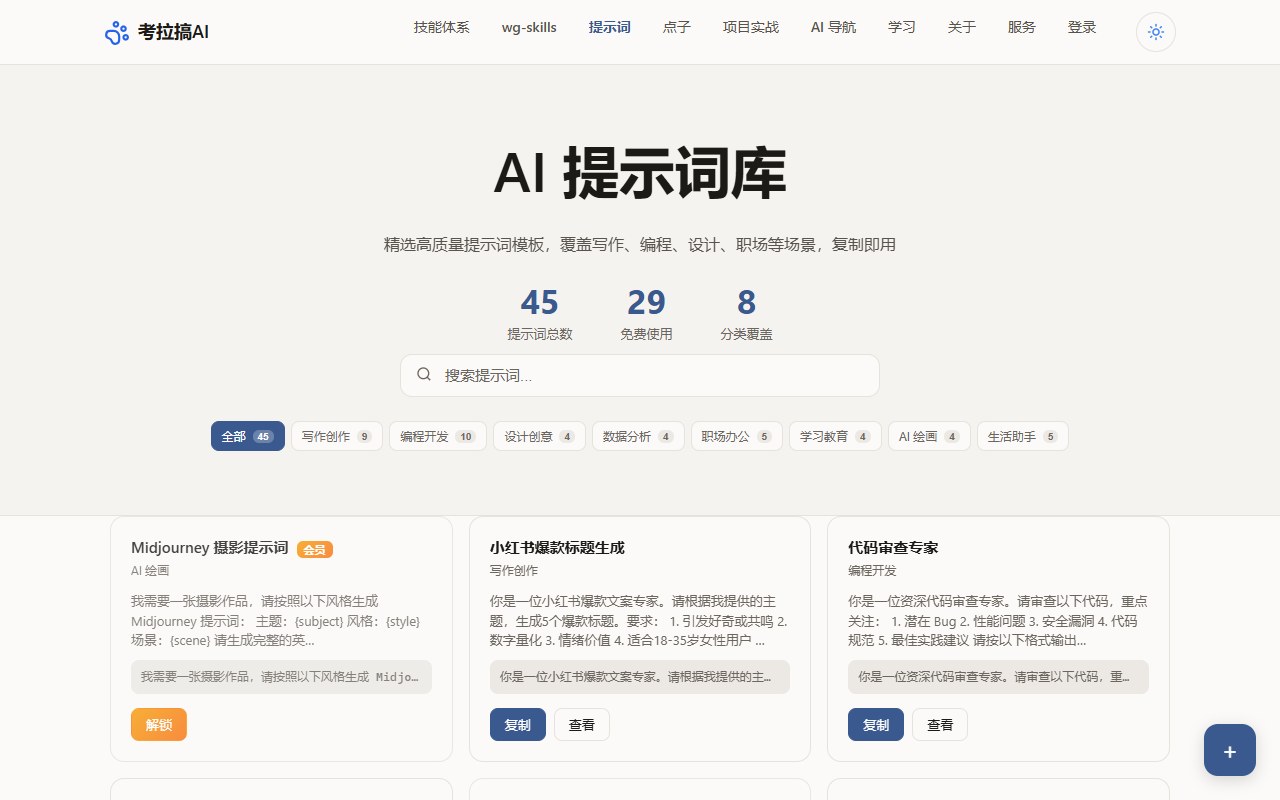Filter by 设计创意 category
The image size is (1280, 800).
(539, 436)
